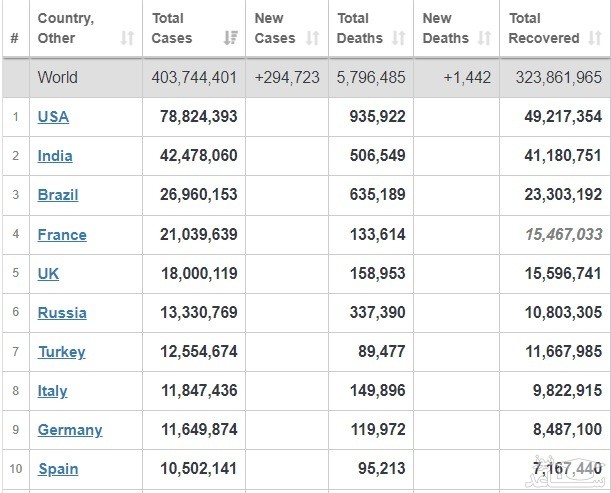
Task: Click the # rank column header
Action: 15,39
